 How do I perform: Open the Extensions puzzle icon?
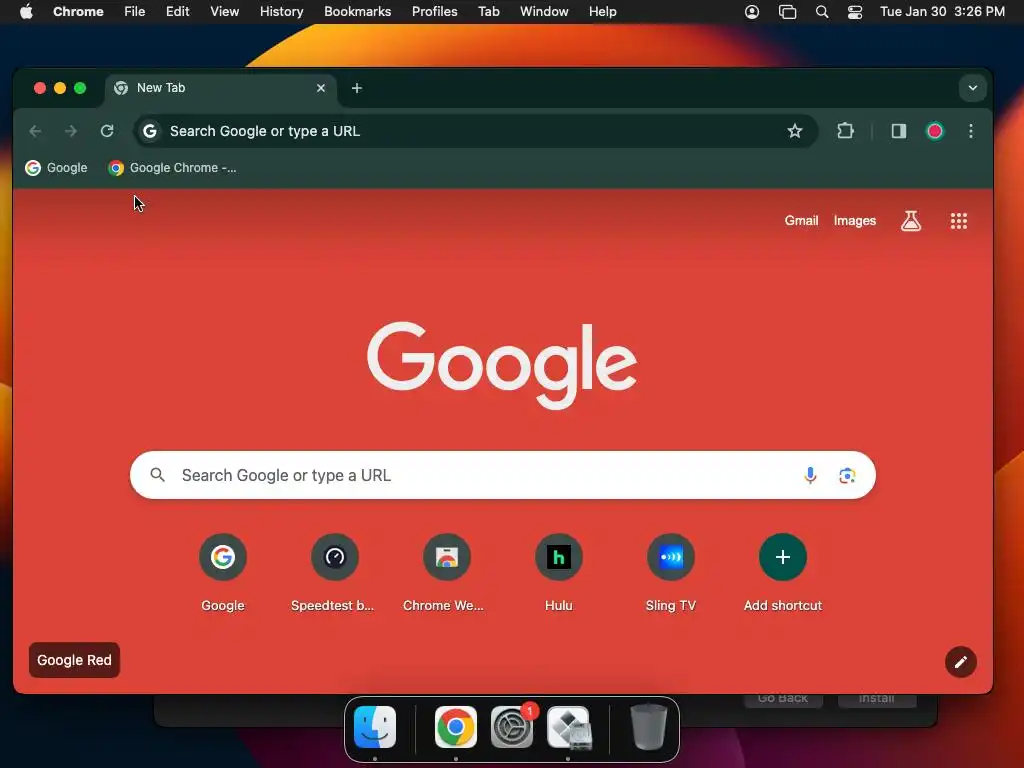845,131
